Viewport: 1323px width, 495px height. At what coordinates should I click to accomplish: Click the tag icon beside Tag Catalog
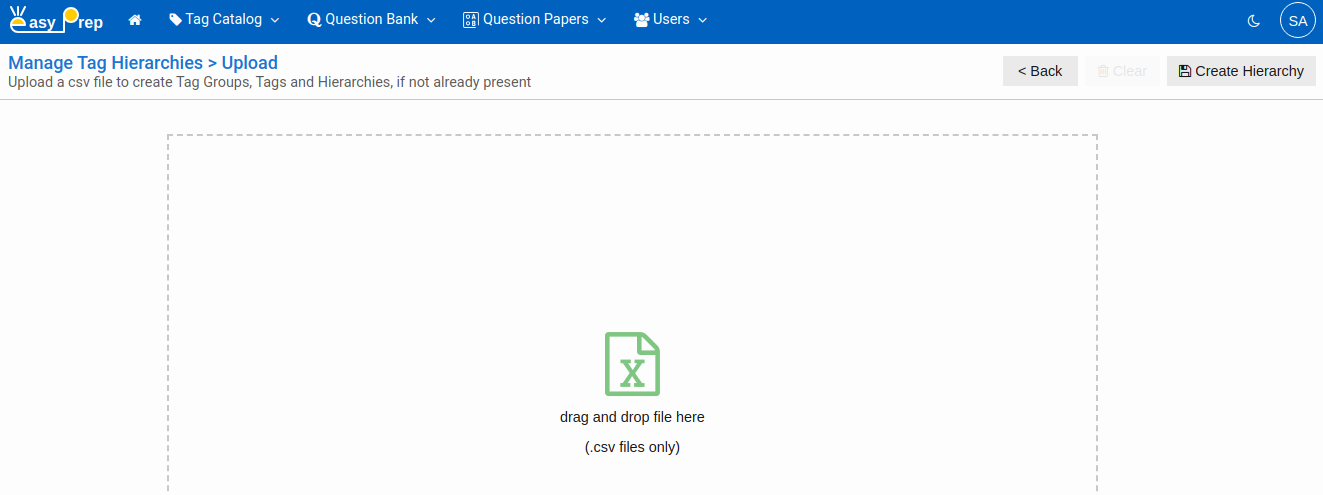click(175, 20)
